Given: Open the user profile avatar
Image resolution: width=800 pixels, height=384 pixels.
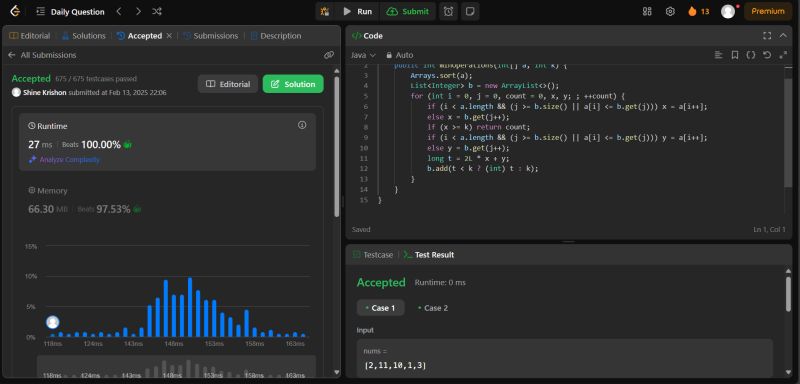Looking at the screenshot, I should pyautogui.click(x=728, y=11).
